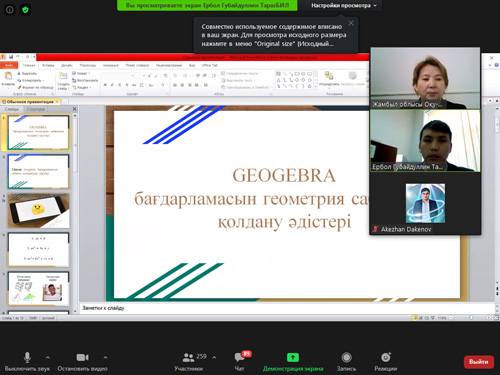The image size is (500, 375).
Task: Click Восстановить reset slide button
Action: [85, 80]
